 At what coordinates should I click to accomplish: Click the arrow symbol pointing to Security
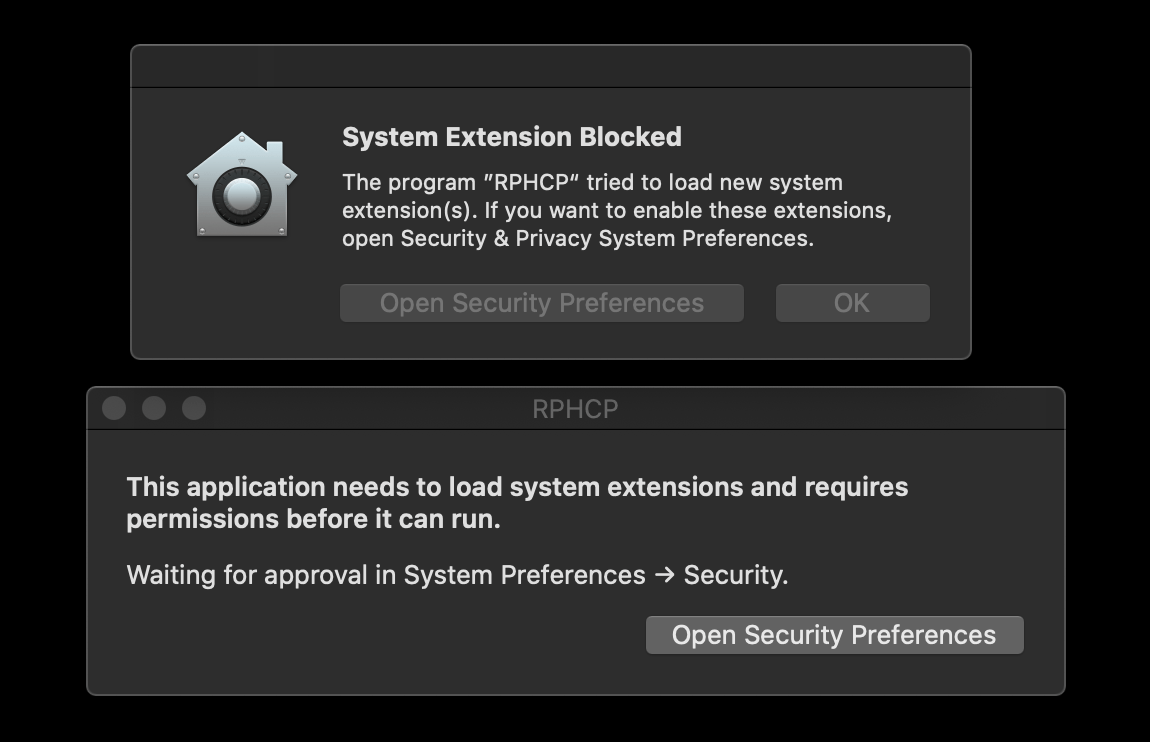coord(664,575)
